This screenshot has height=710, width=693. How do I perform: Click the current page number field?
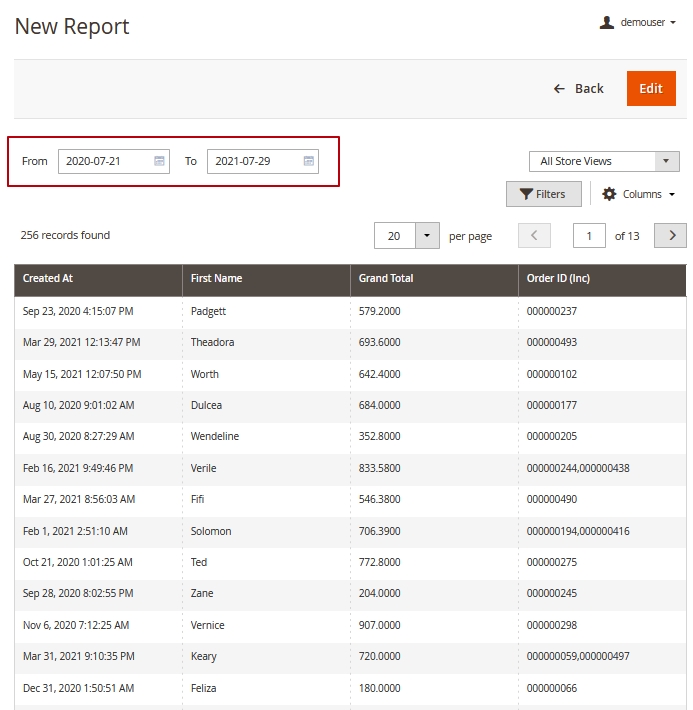click(x=589, y=236)
